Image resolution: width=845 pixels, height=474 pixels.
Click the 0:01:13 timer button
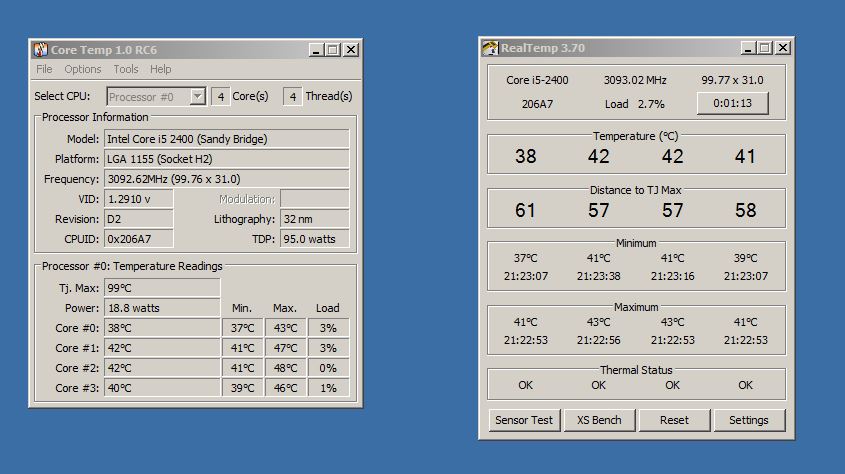[732, 103]
